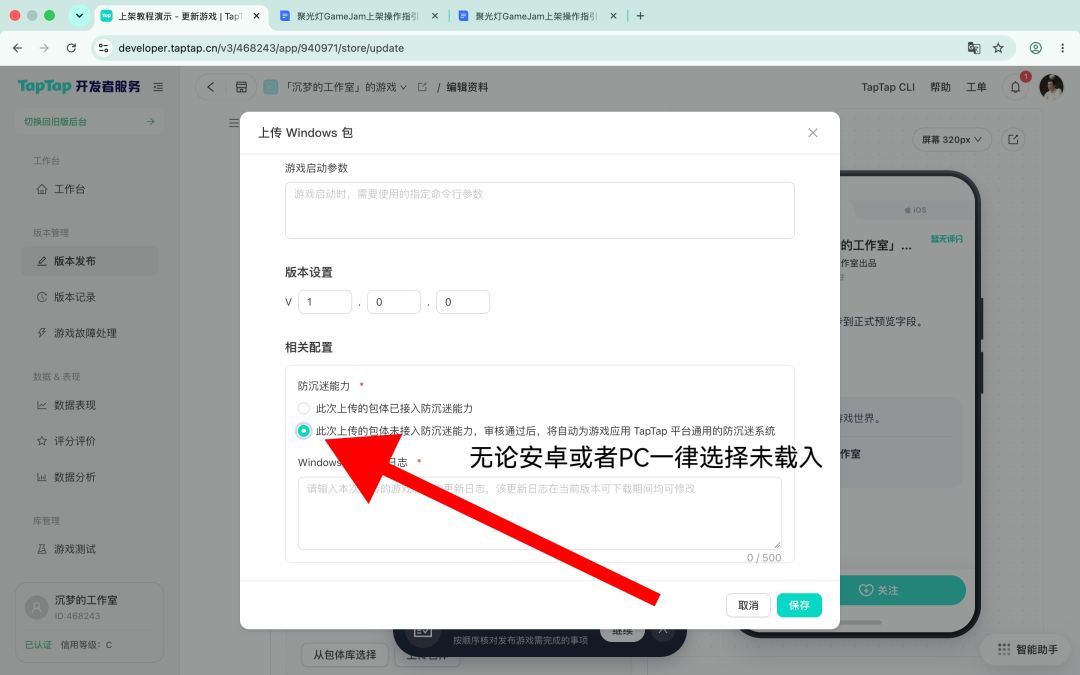Open the 智能助手 assistant
The width and height of the screenshot is (1080, 675).
click(1028, 650)
